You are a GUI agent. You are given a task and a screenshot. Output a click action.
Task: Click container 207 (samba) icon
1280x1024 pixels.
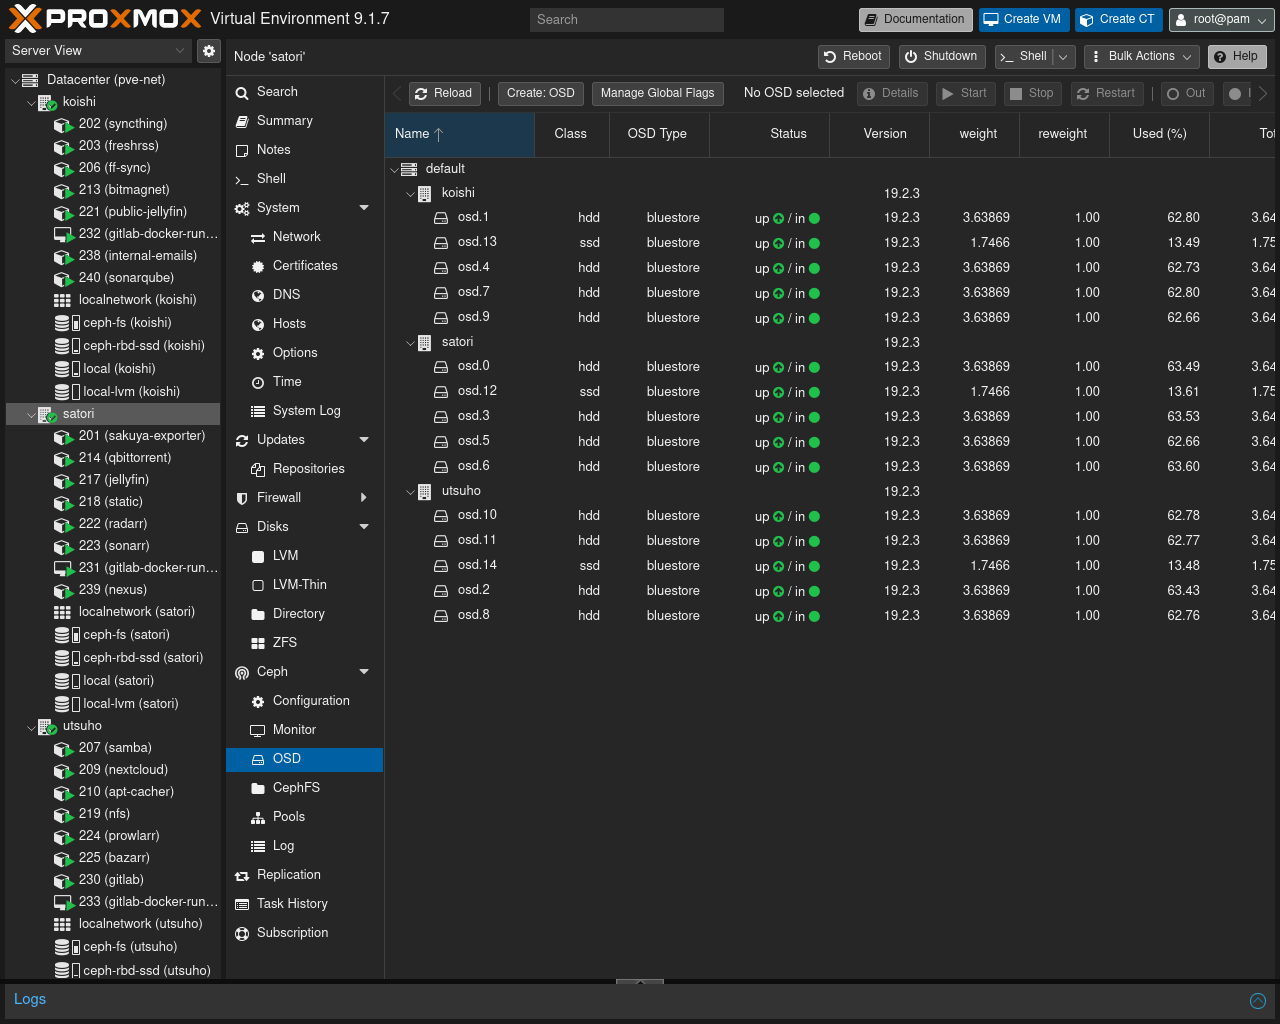point(63,749)
